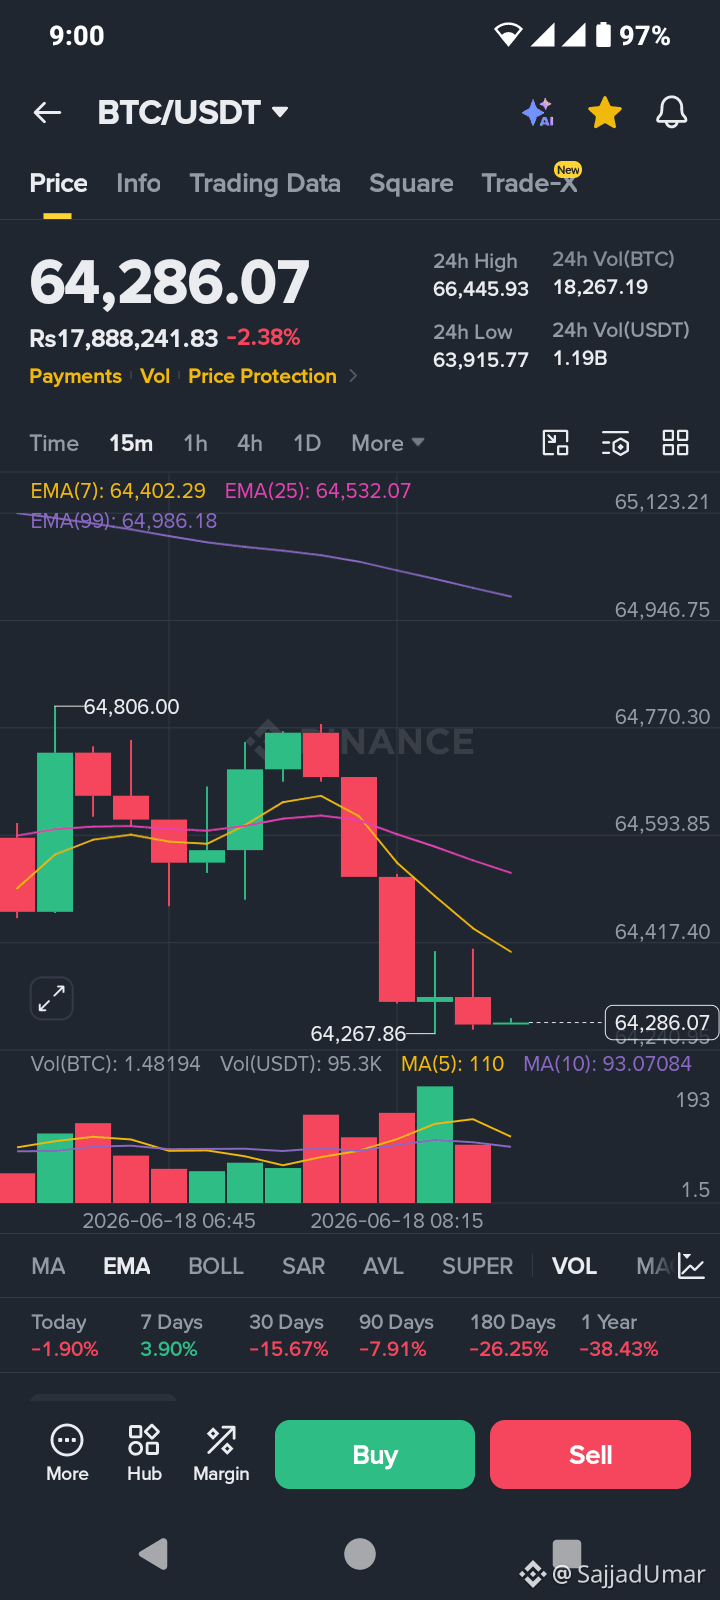Open the Trade-X tab
The height and width of the screenshot is (1600, 720).
tap(530, 182)
